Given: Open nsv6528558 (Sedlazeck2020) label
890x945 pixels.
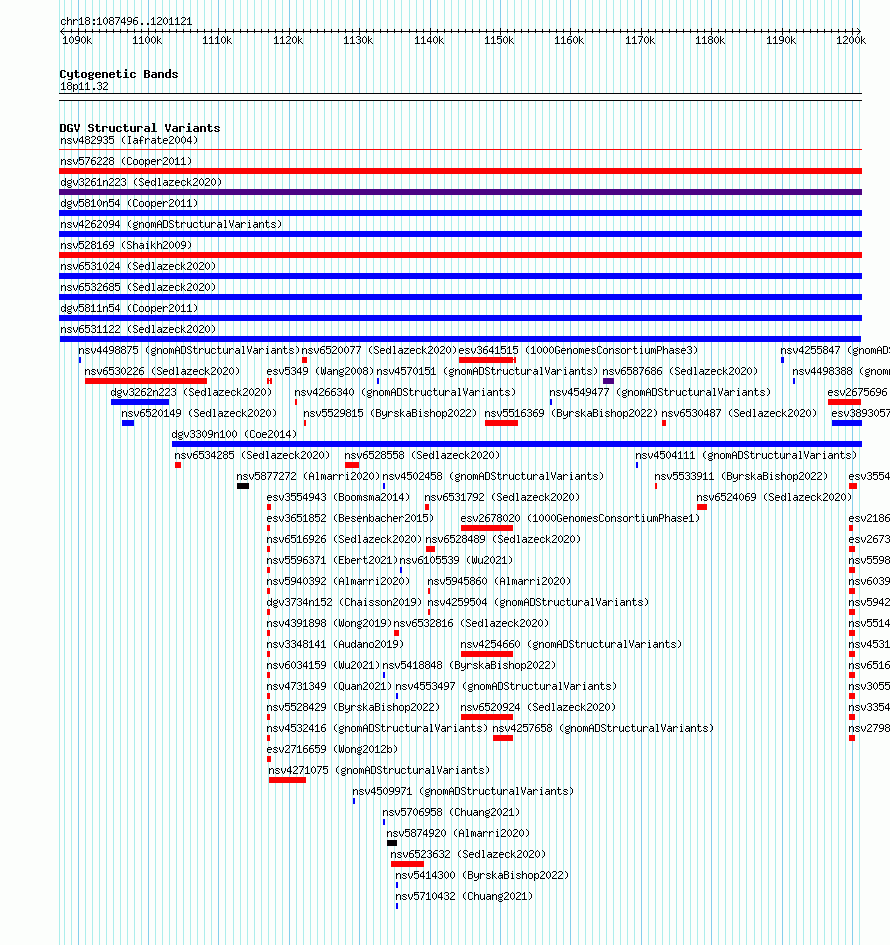Looking at the screenshot, I should [x=422, y=456].
